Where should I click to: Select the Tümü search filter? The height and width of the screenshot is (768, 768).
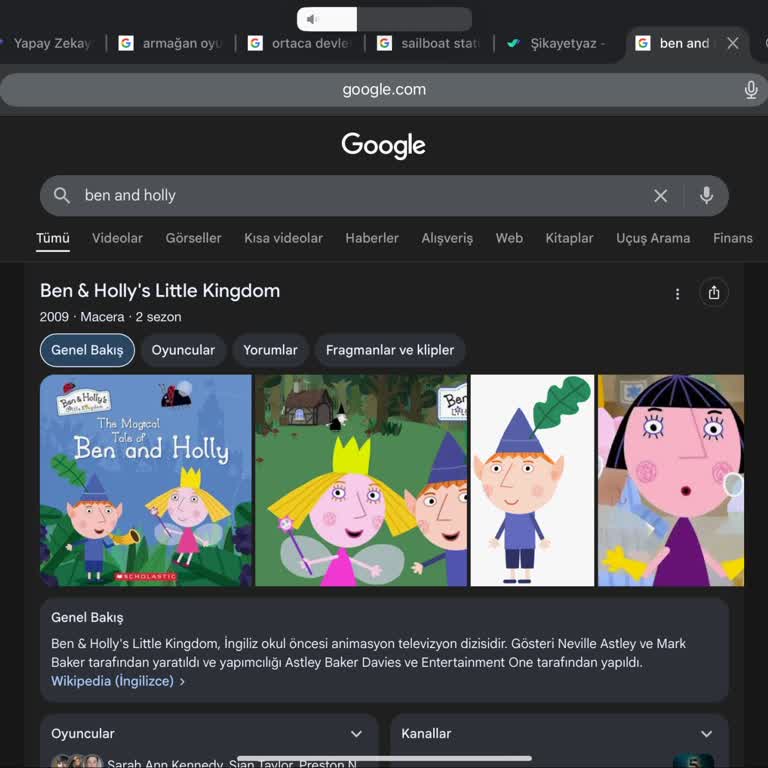53,239
